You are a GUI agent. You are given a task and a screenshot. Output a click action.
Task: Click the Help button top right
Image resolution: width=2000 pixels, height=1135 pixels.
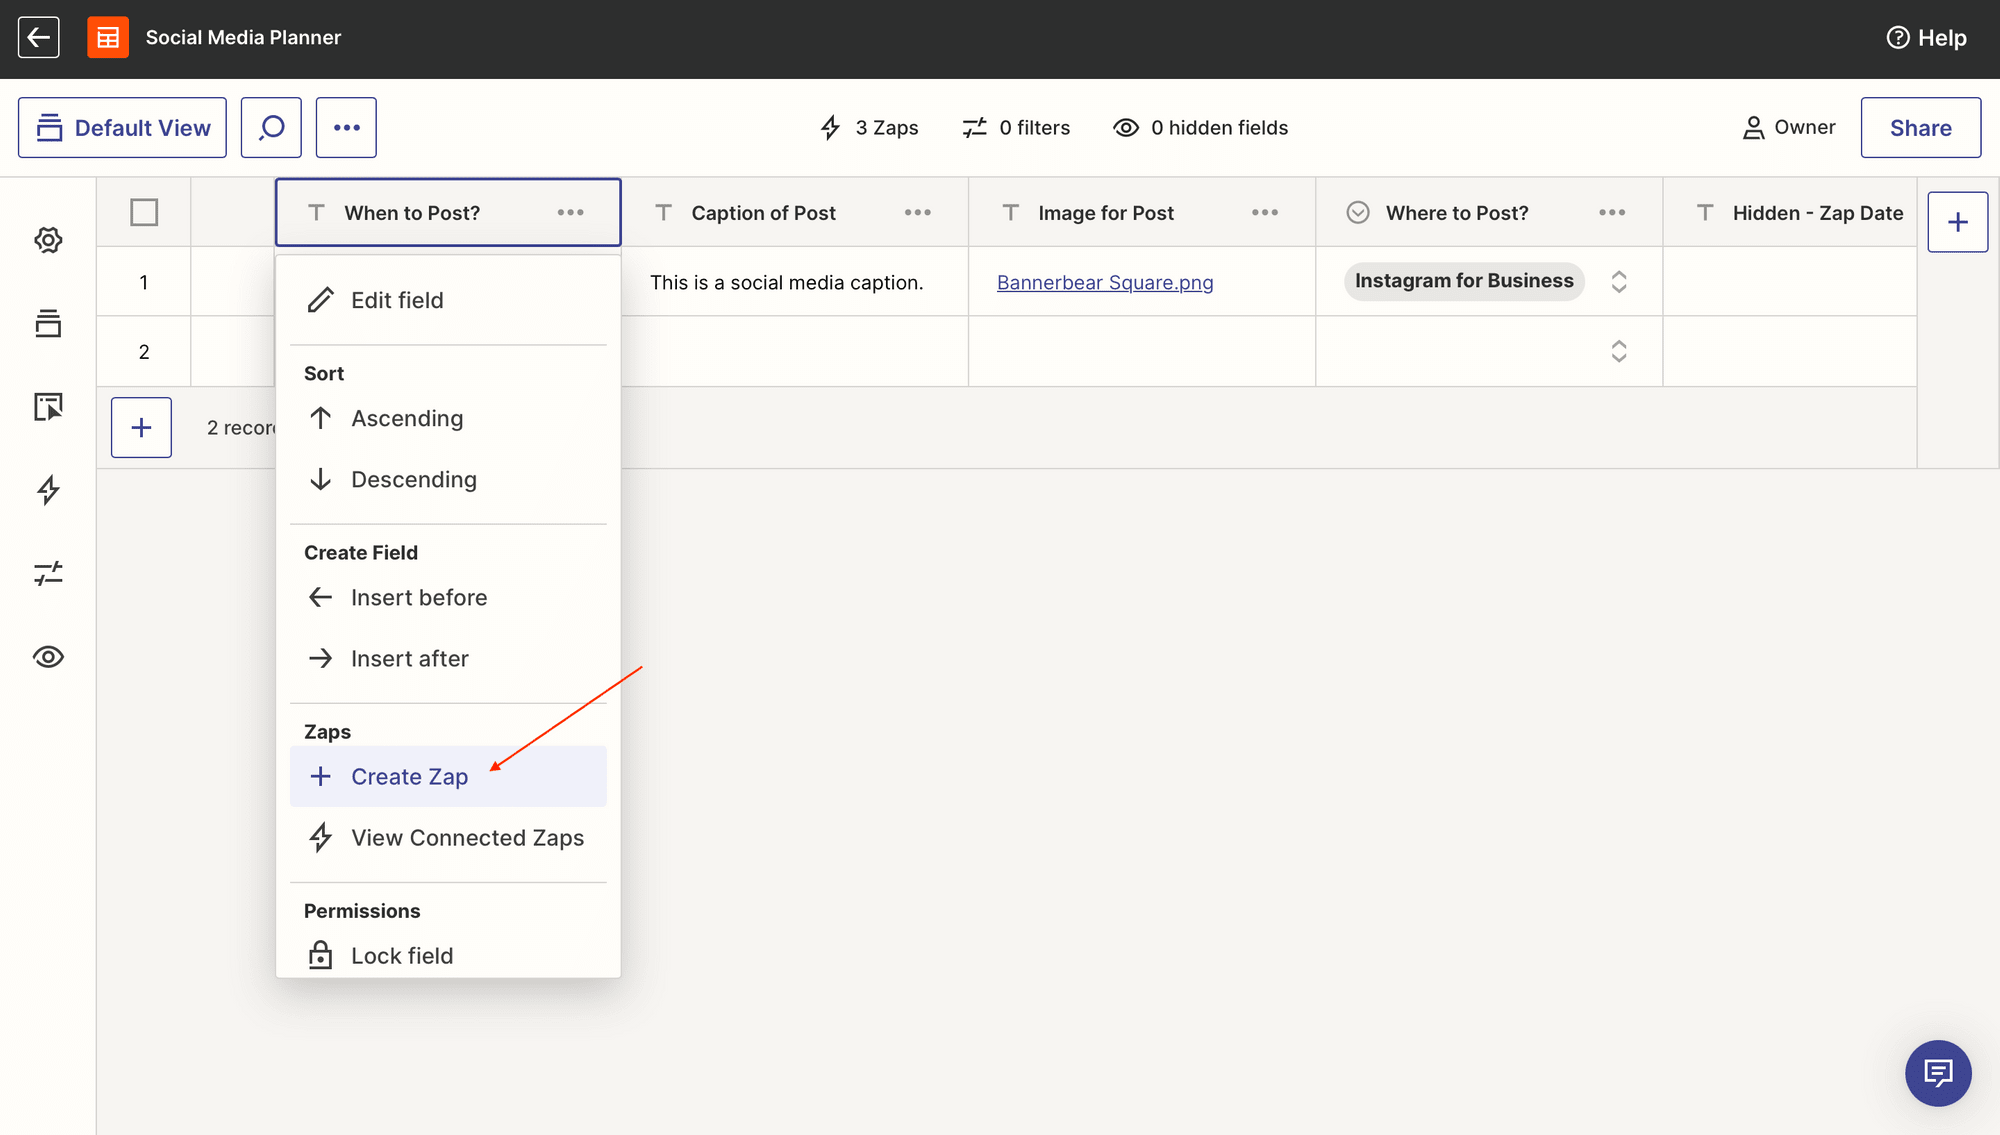1929,37
